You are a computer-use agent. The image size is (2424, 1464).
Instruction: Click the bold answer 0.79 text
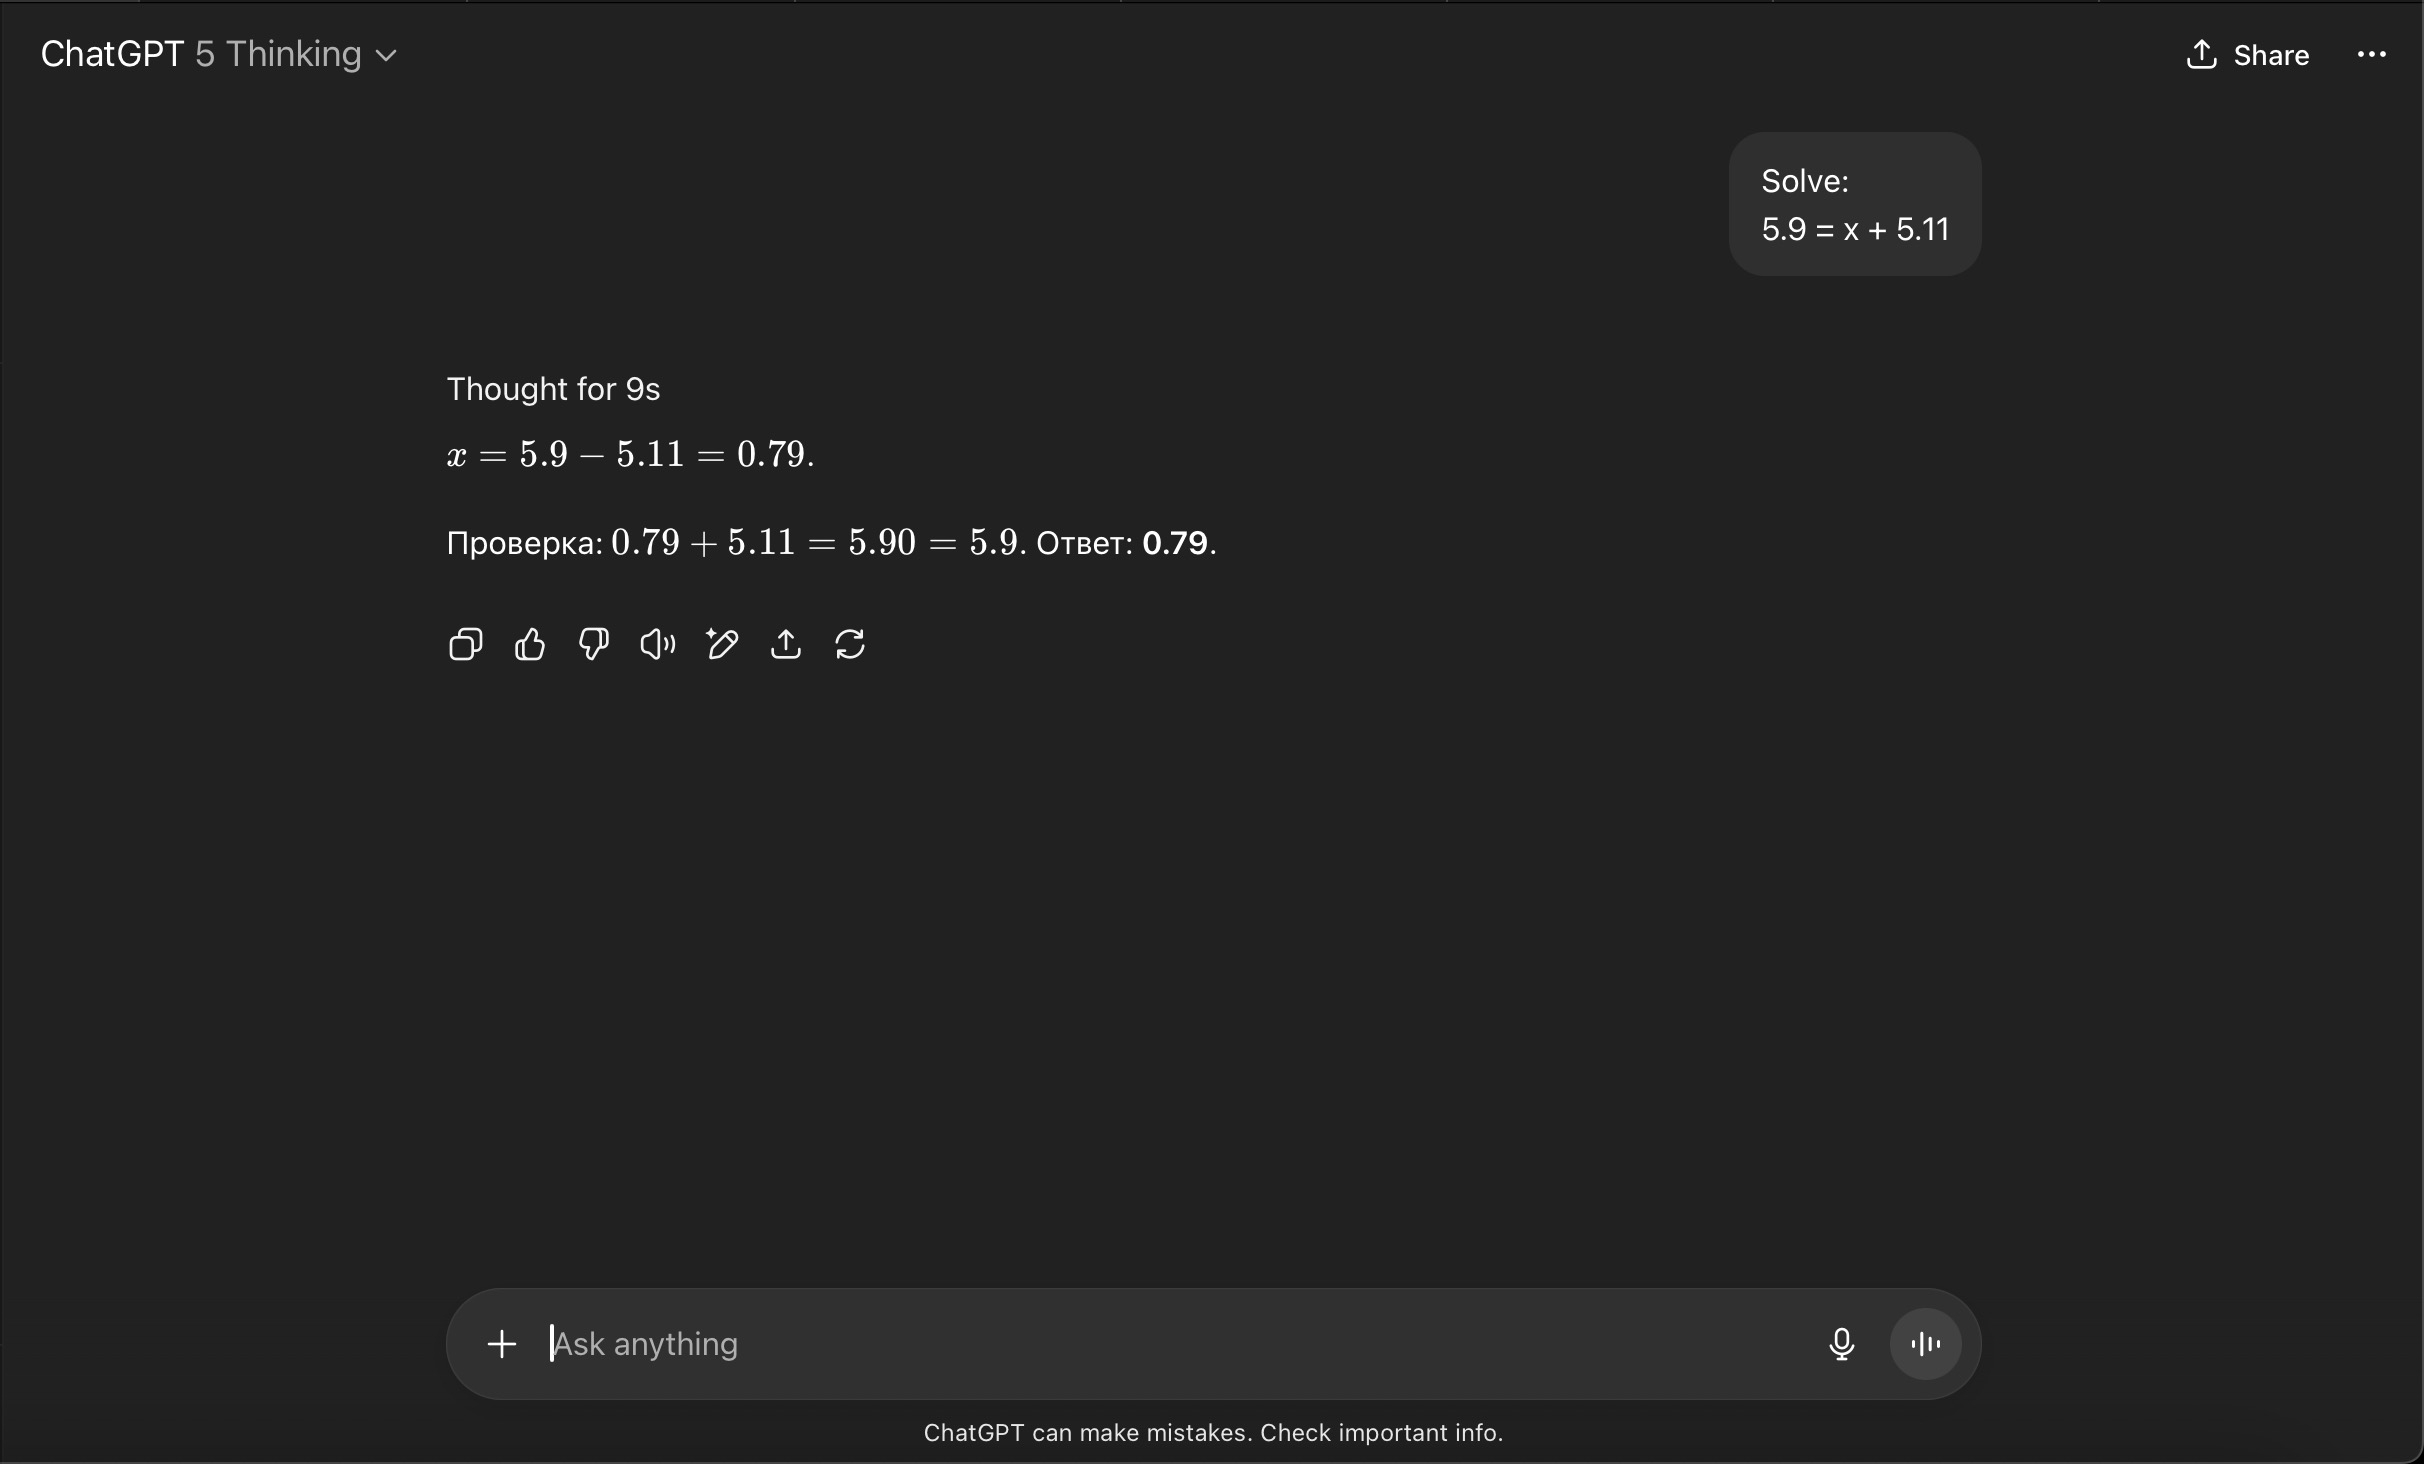pos(1175,543)
